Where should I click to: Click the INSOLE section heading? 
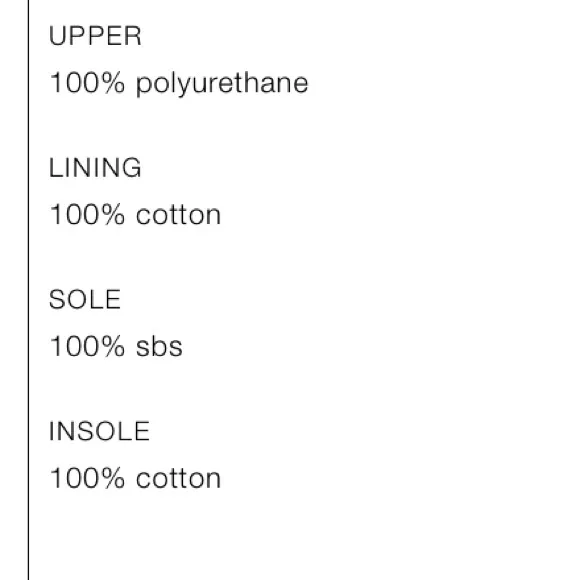(x=99, y=431)
